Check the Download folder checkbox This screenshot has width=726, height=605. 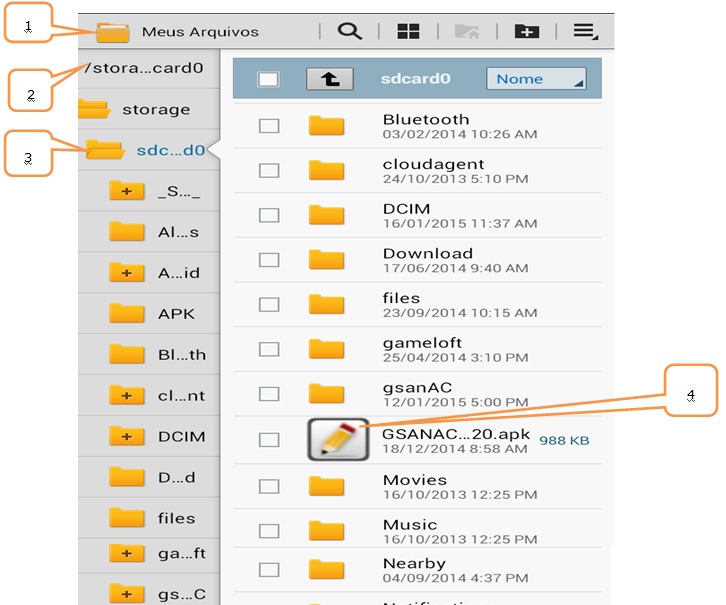pos(269,260)
